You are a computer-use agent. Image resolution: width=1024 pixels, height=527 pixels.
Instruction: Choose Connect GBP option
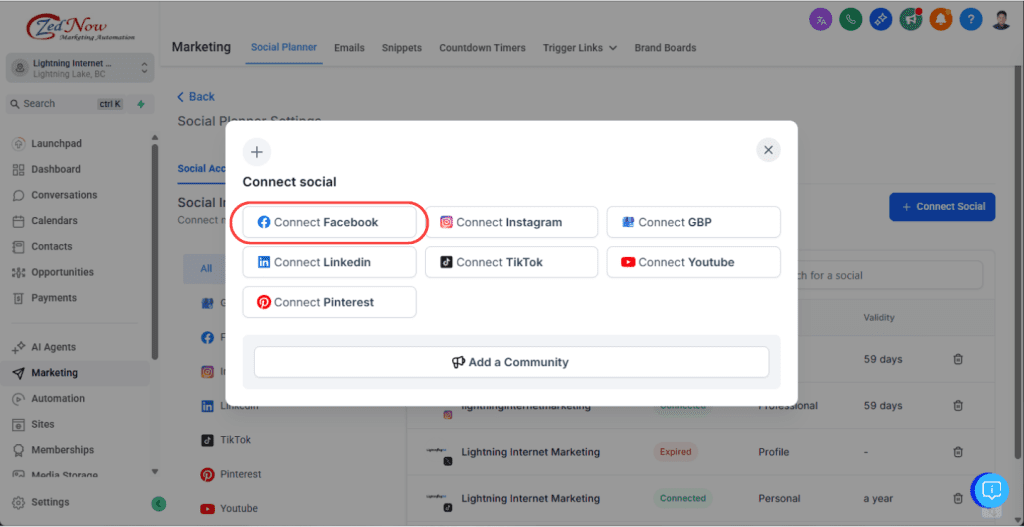(x=694, y=222)
